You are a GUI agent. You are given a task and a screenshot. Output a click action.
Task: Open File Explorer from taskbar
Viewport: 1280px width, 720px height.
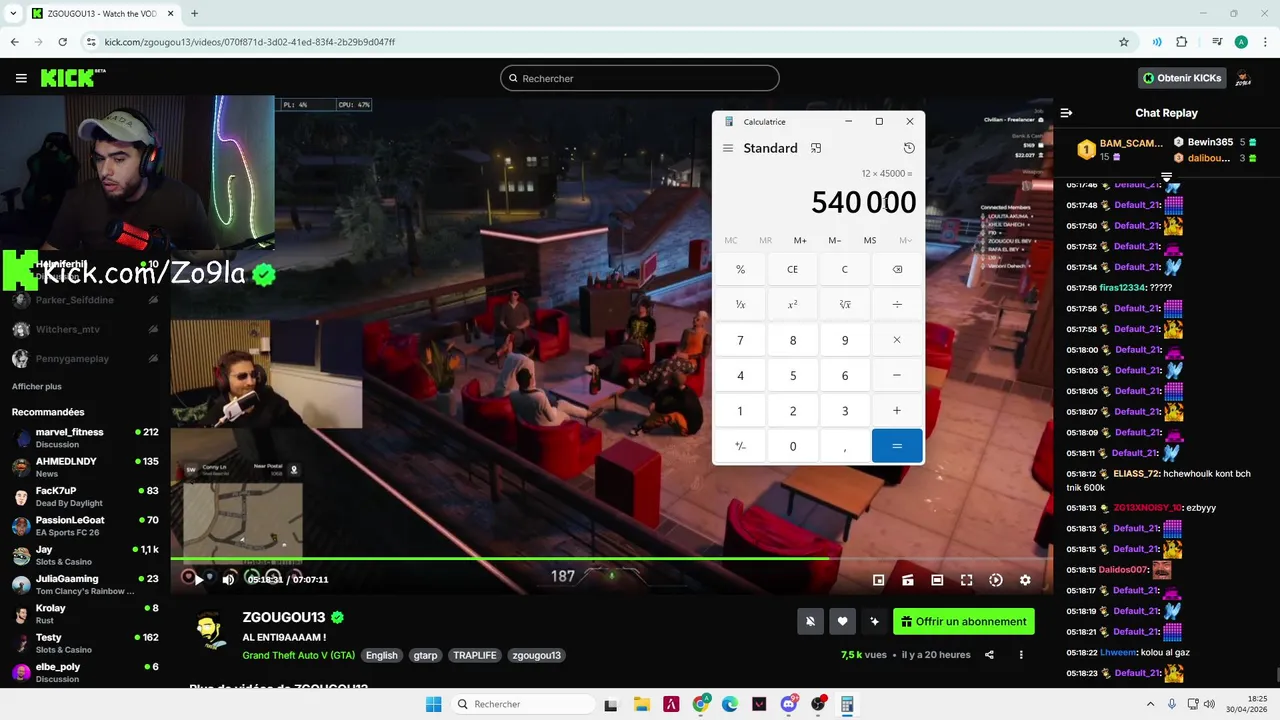[641, 704]
